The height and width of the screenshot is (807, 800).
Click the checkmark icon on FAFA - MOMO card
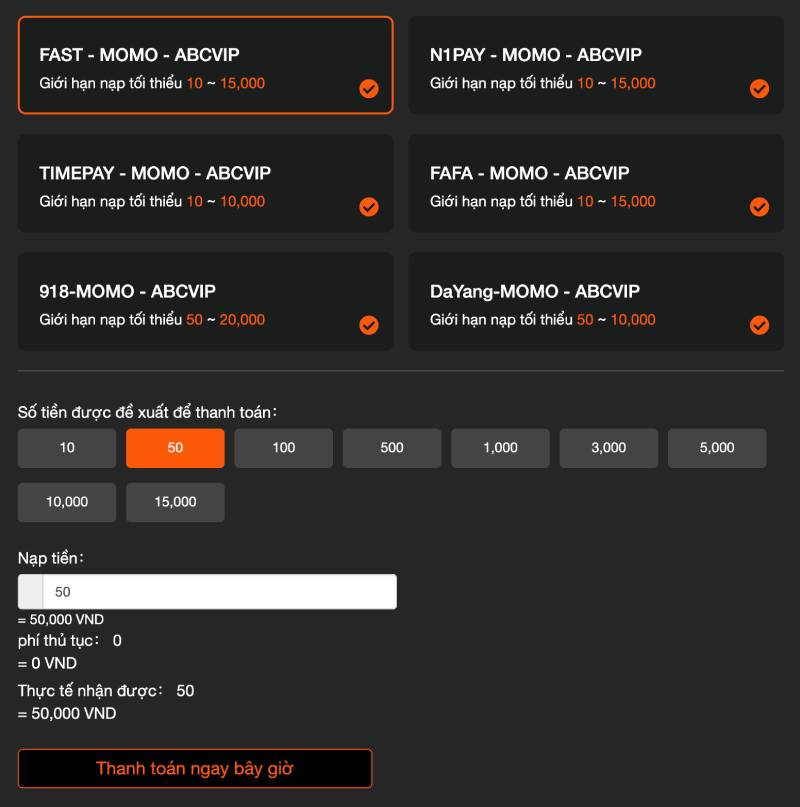[759, 207]
